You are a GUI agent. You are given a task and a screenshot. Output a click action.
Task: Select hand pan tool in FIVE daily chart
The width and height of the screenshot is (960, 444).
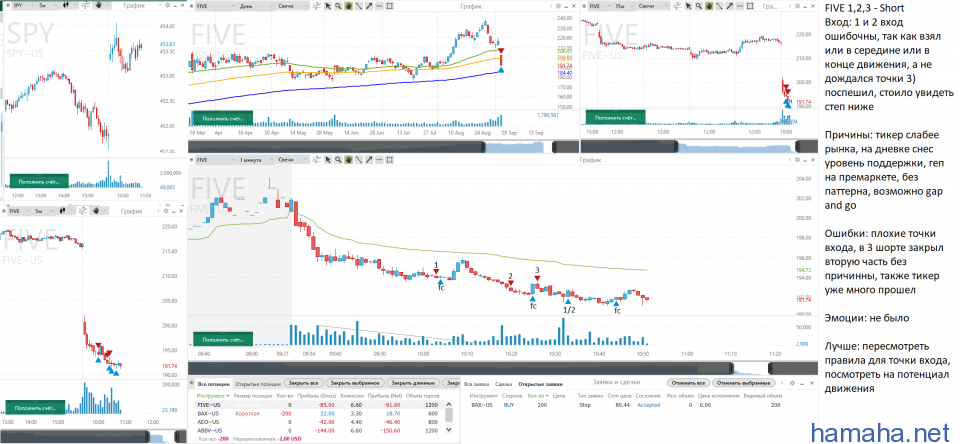click(x=348, y=6)
